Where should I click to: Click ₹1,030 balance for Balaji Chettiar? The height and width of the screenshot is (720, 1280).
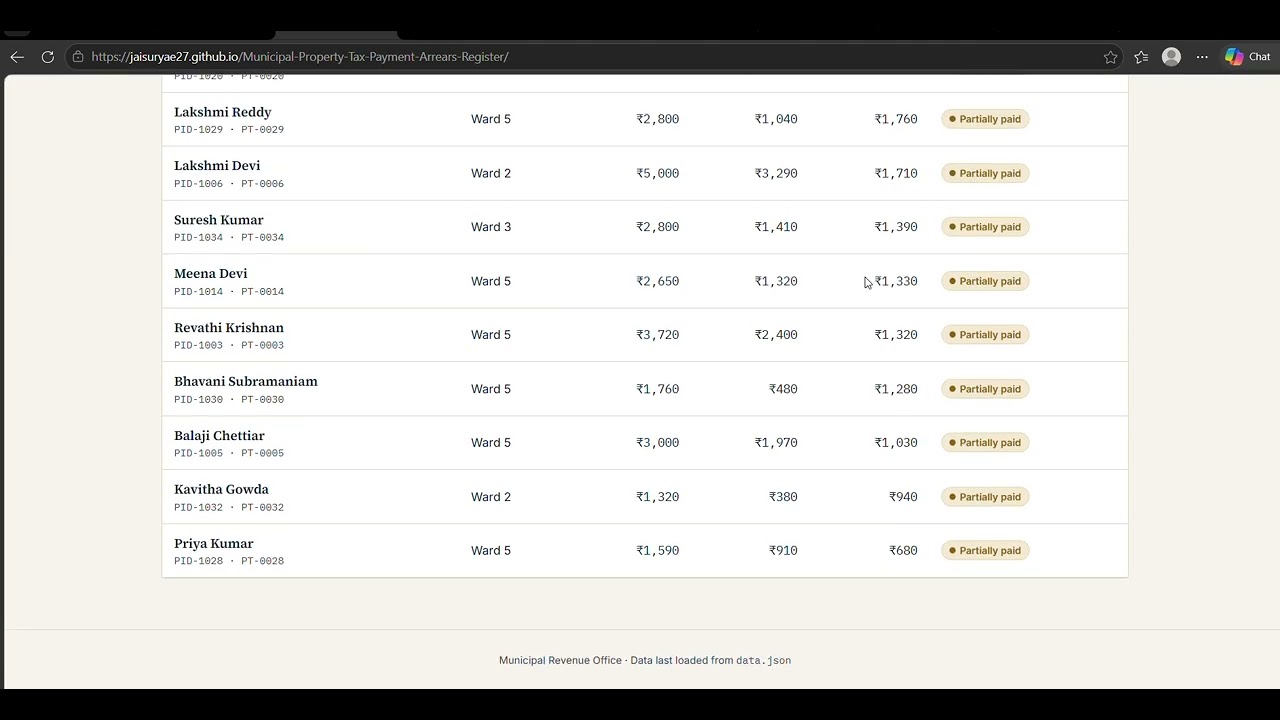click(896, 443)
